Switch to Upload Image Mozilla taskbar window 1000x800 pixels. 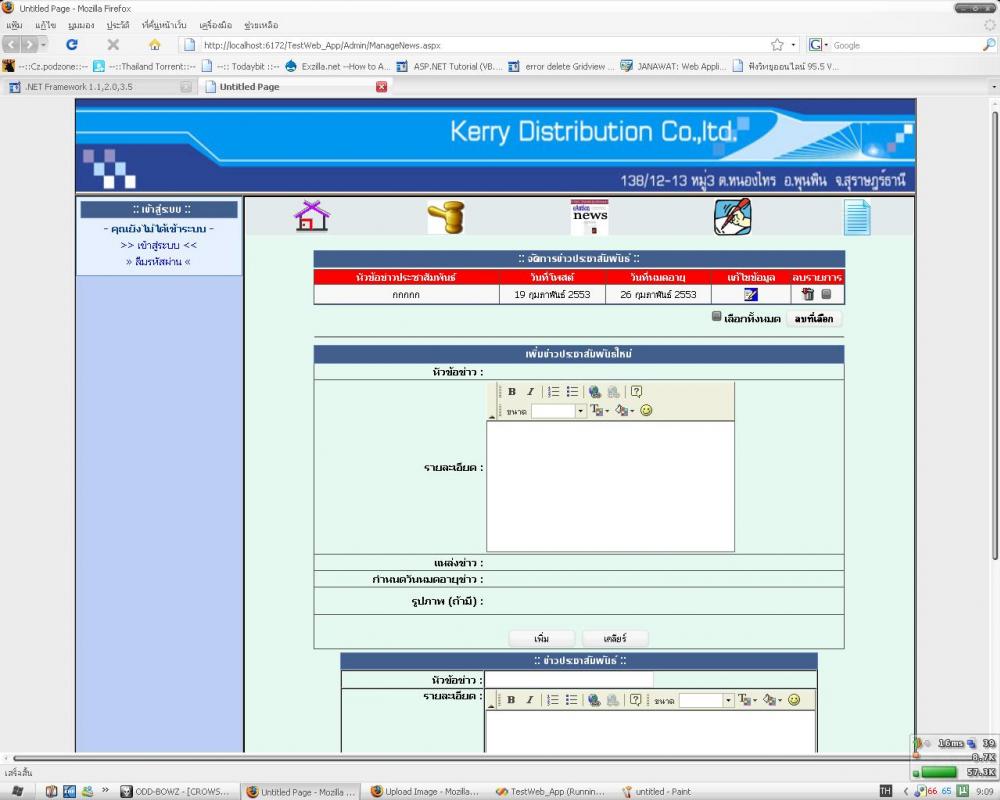(425, 791)
